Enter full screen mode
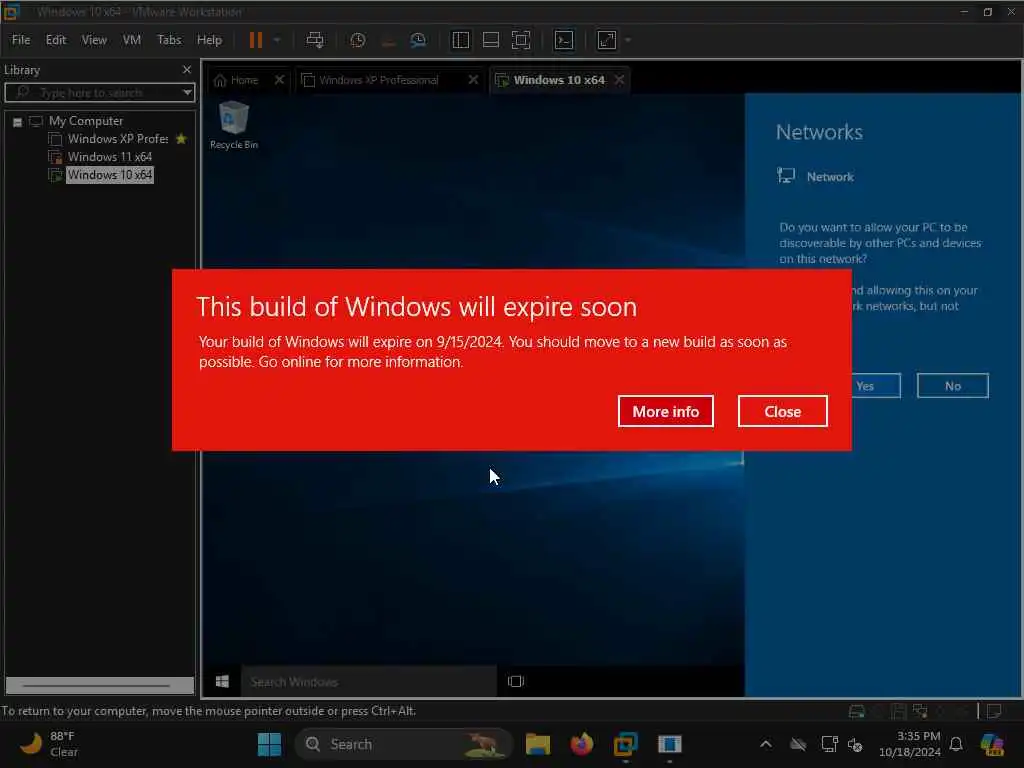 (520, 40)
